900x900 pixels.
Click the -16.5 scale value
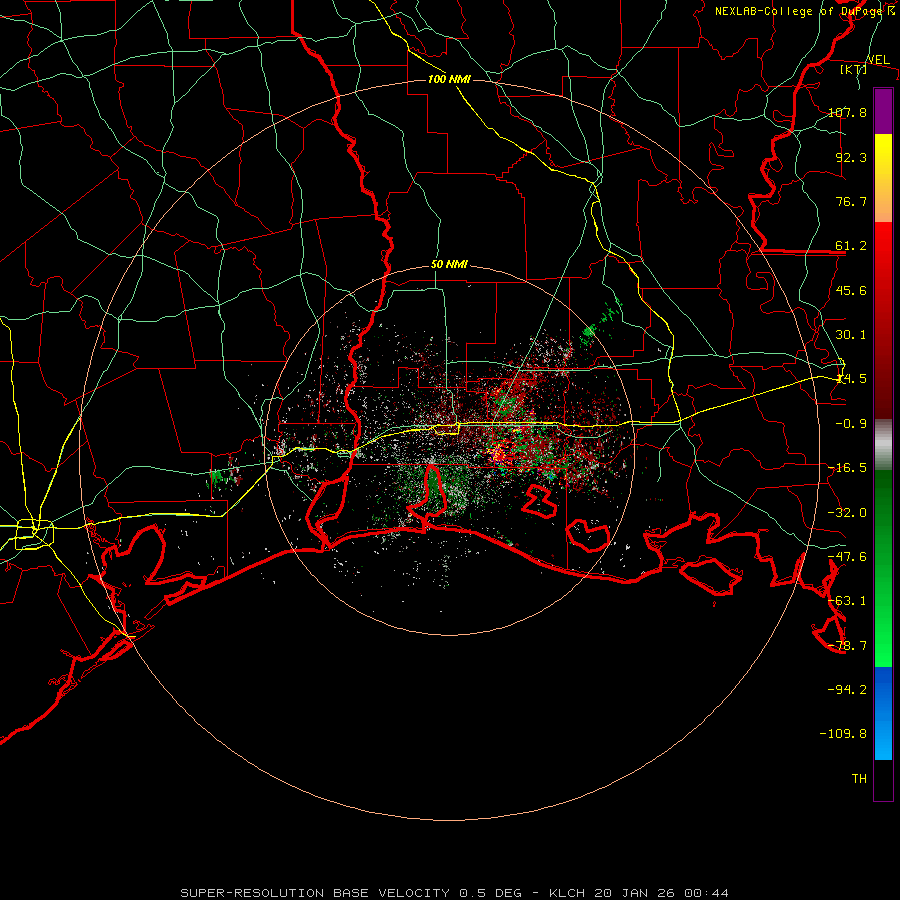point(847,468)
